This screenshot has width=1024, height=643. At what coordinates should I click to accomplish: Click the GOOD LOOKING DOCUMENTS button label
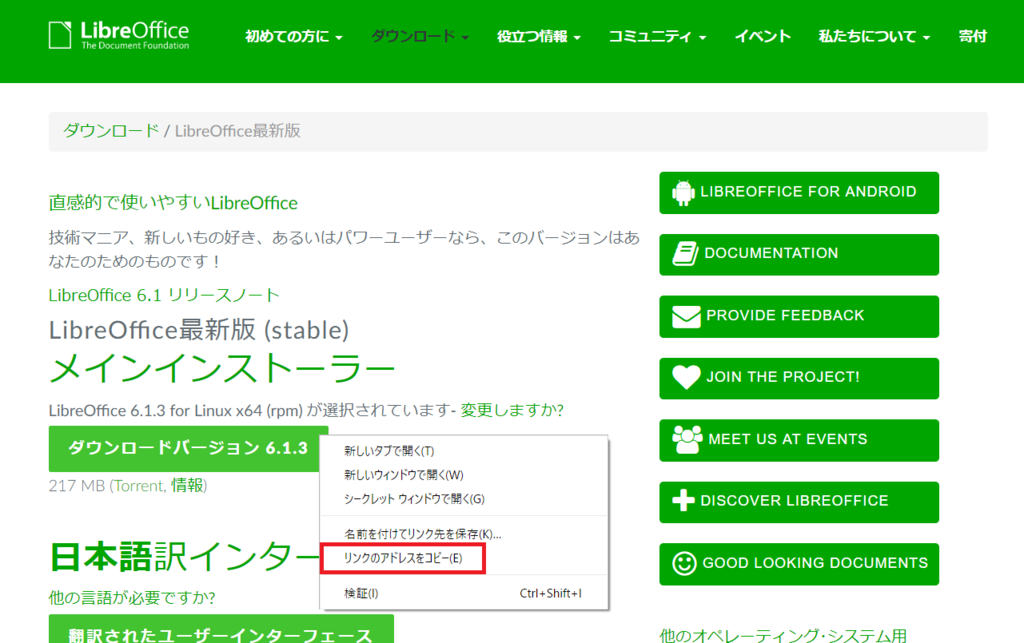coord(815,563)
